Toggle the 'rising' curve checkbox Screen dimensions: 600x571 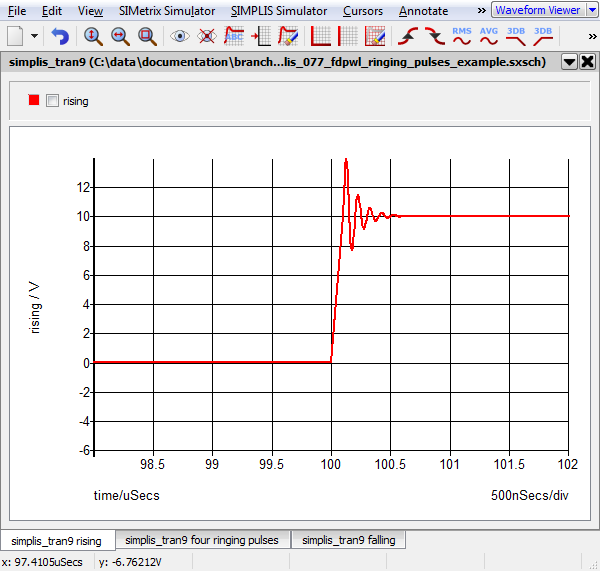click(53, 101)
